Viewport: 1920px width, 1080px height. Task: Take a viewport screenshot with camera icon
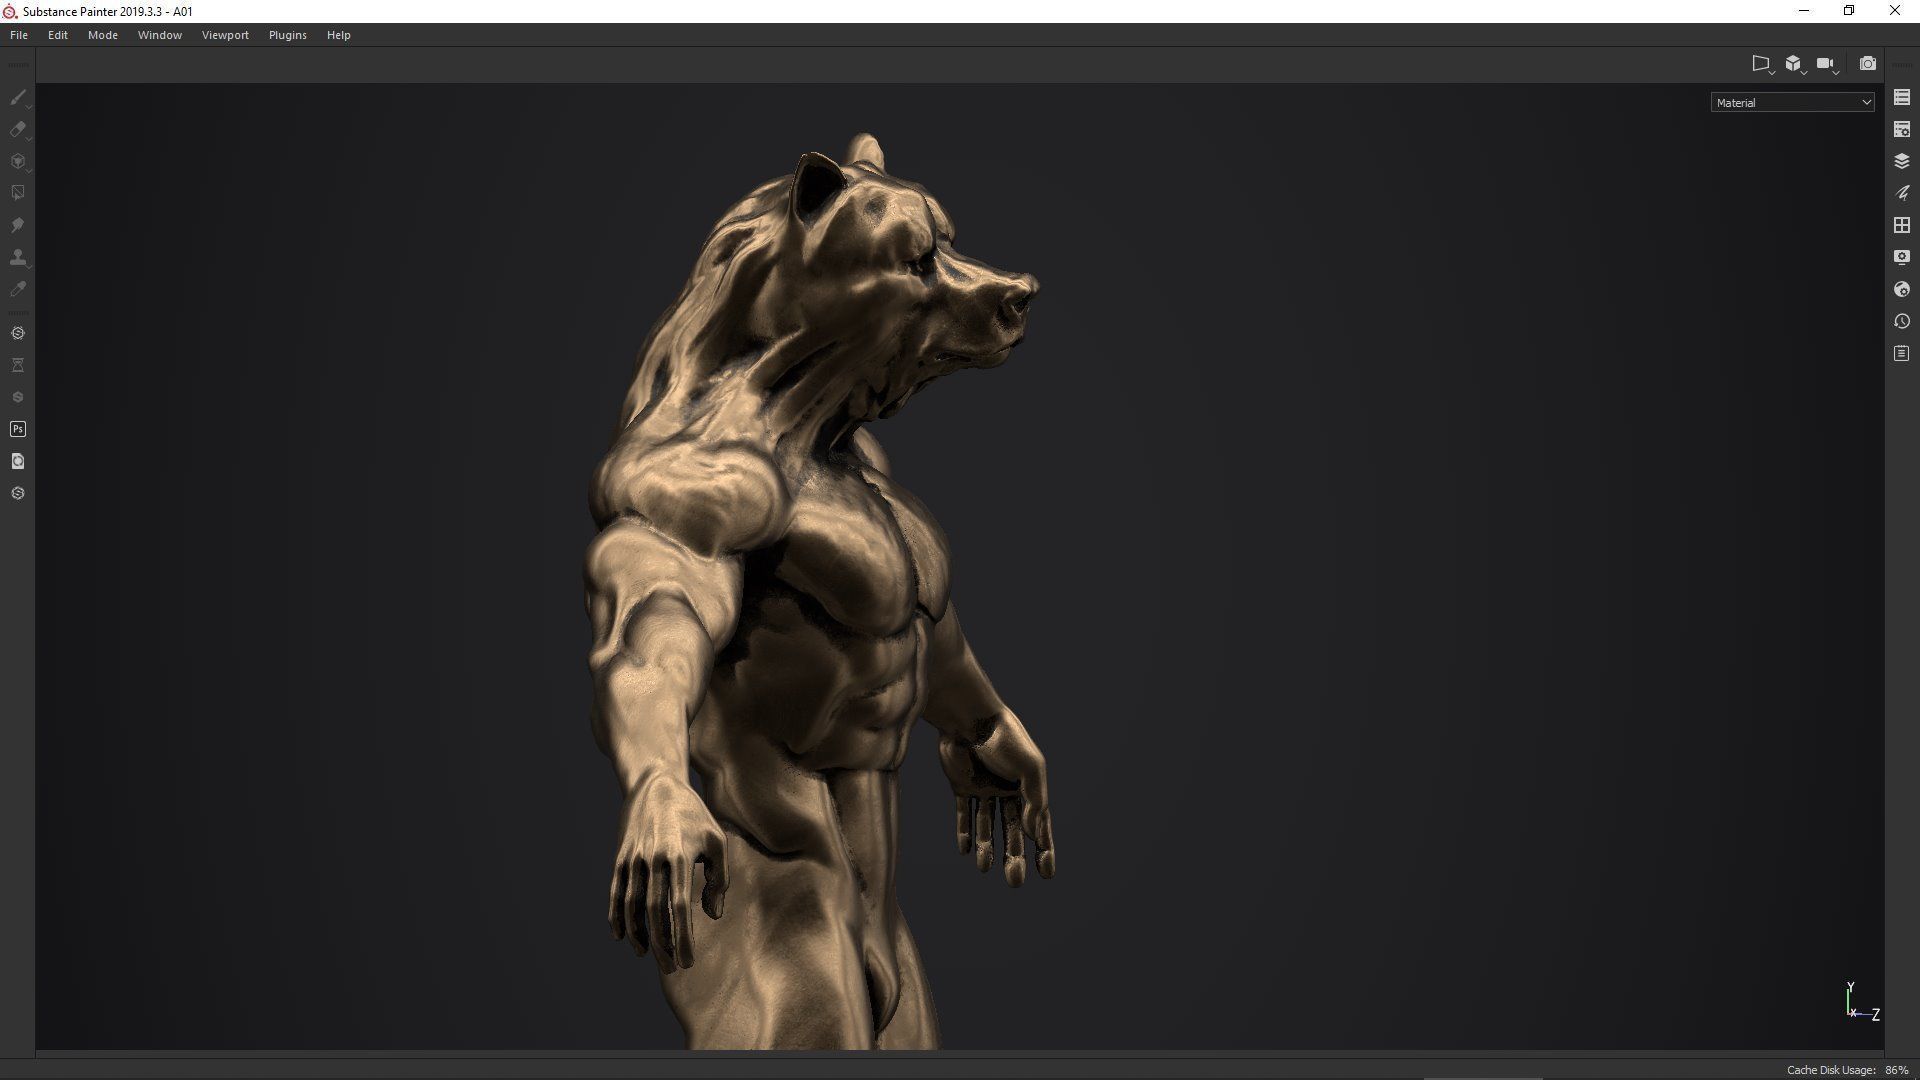1867,63
